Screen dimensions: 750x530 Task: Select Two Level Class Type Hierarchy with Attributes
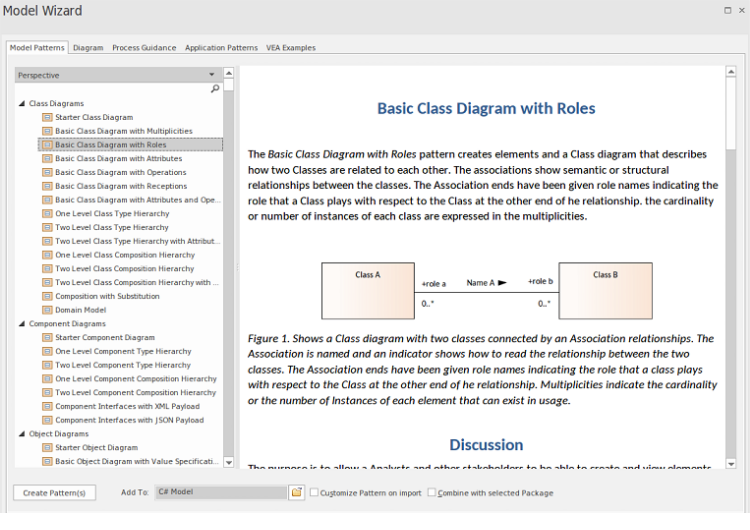pyautogui.click(x=137, y=241)
